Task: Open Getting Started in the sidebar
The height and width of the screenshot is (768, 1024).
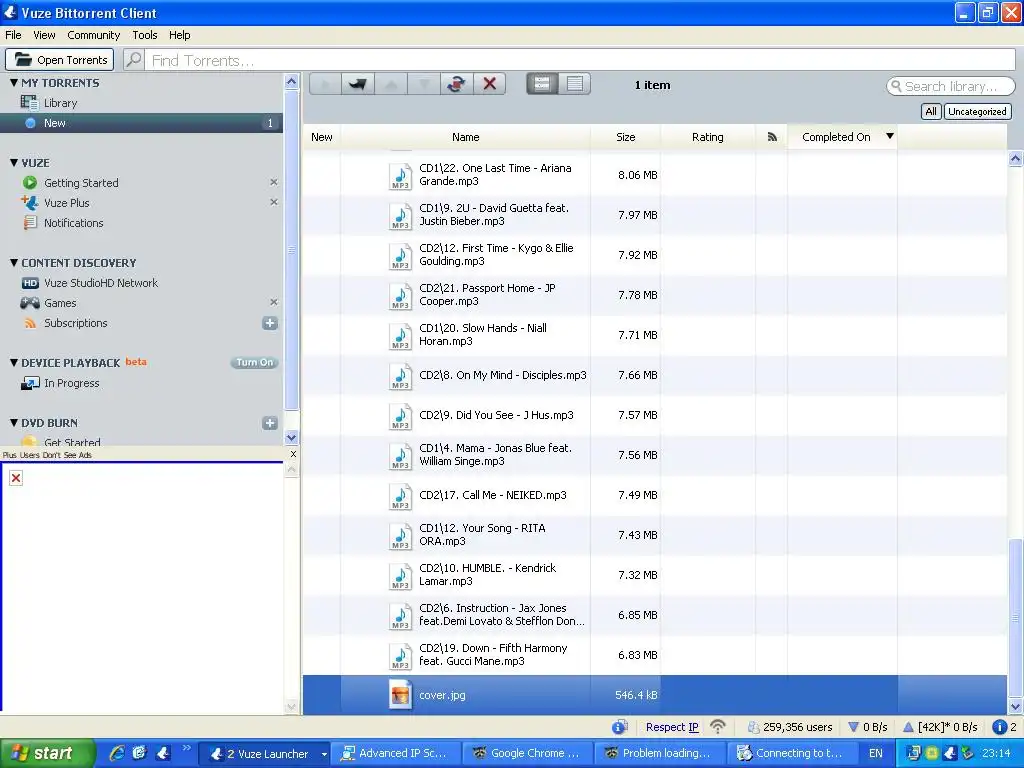Action: point(81,183)
